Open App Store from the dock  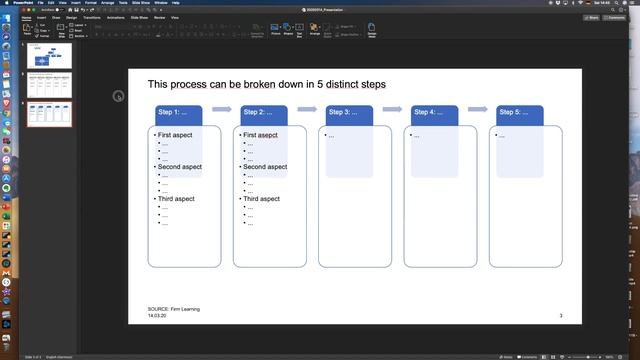6,178
